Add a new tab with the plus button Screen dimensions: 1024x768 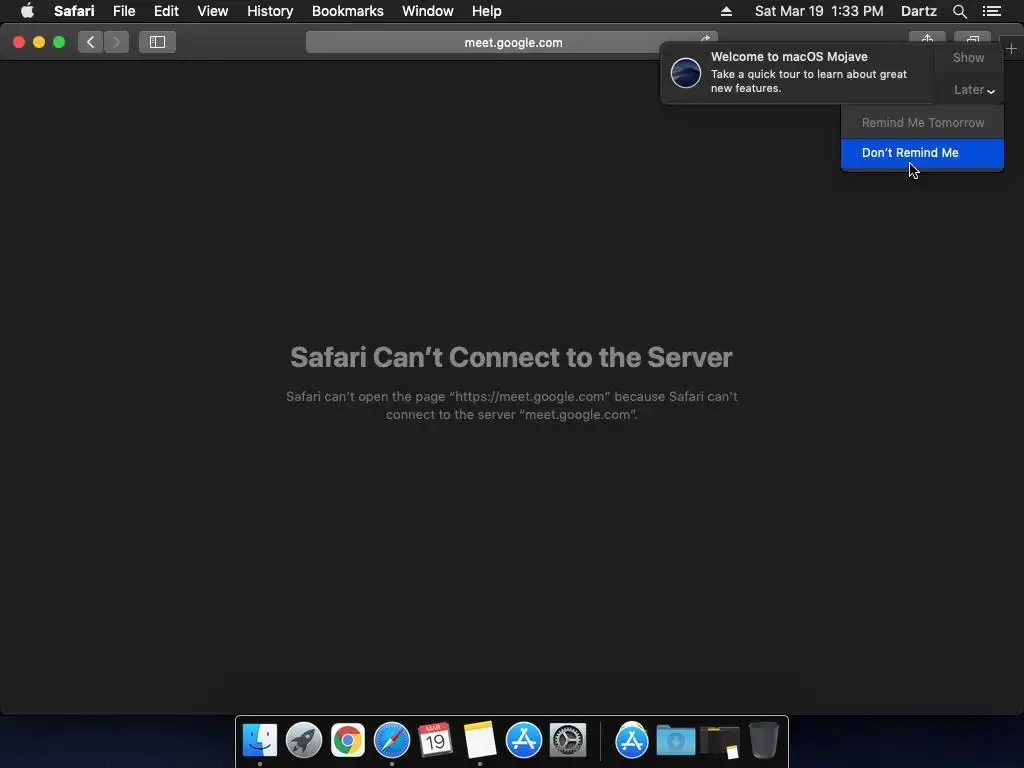click(1011, 48)
